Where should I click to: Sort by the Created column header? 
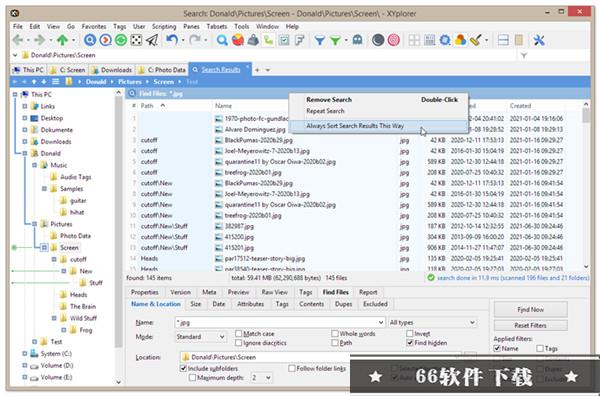click(x=520, y=106)
